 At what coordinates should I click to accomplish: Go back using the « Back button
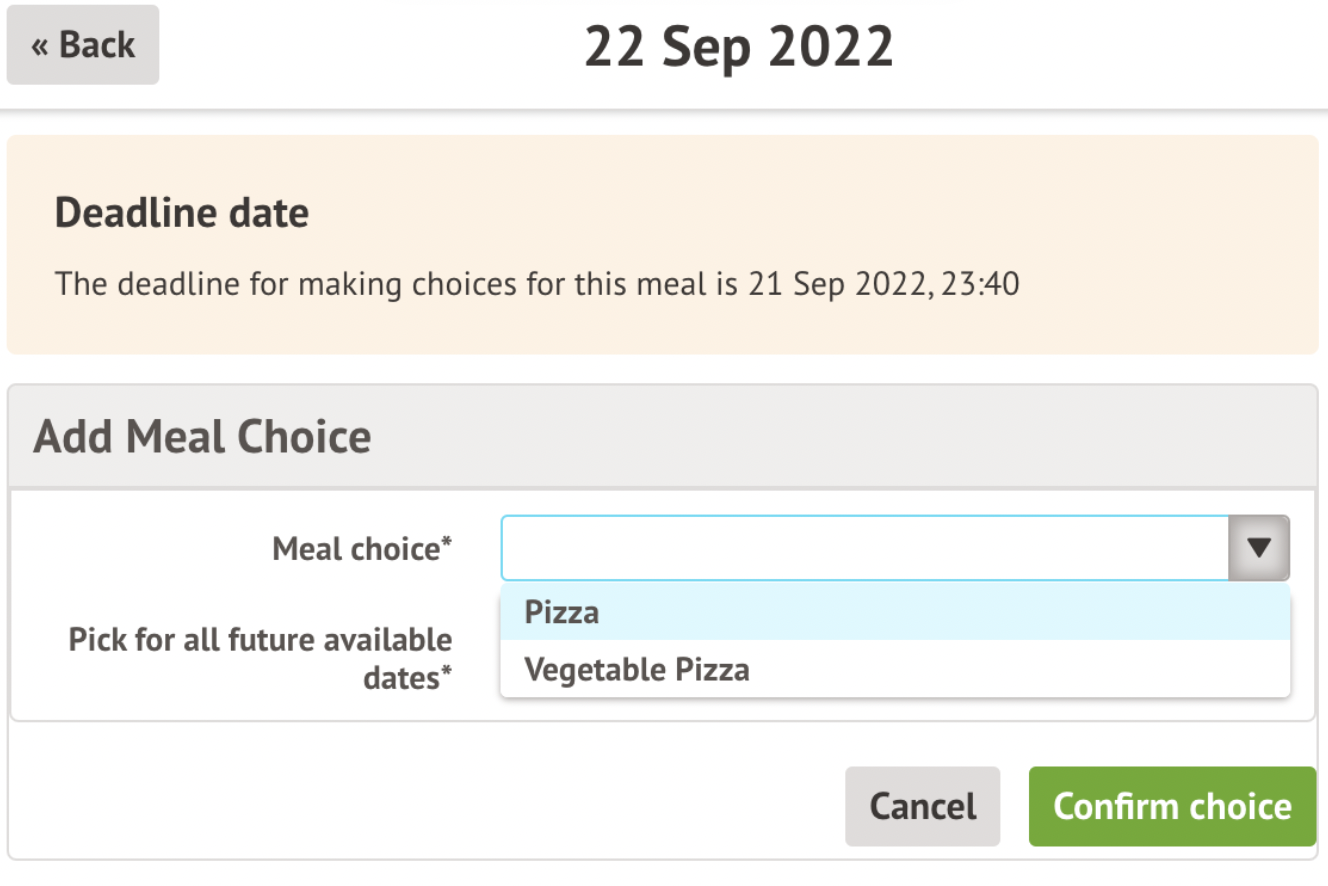tap(83, 45)
